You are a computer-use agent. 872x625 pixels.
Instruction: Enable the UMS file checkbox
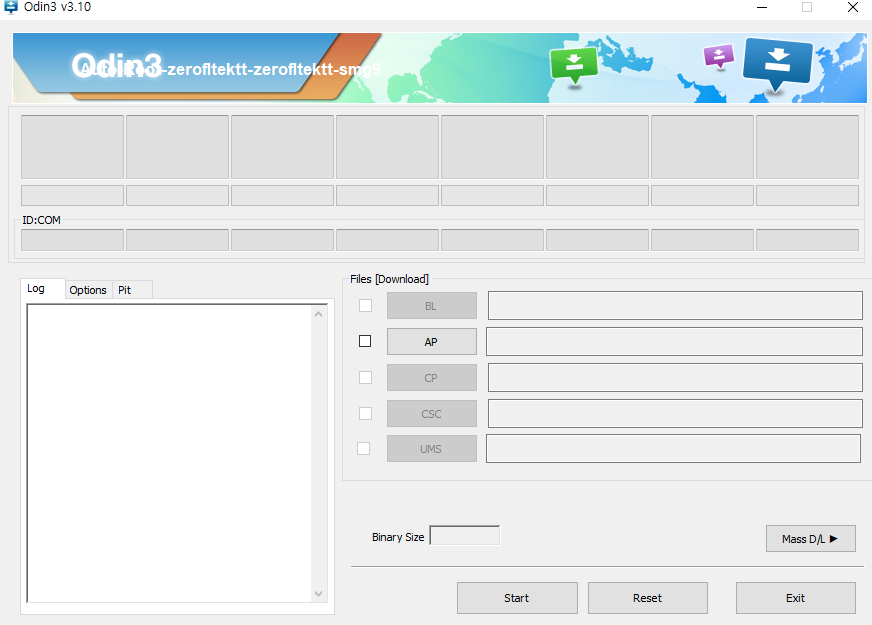pyautogui.click(x=363, y=448)
